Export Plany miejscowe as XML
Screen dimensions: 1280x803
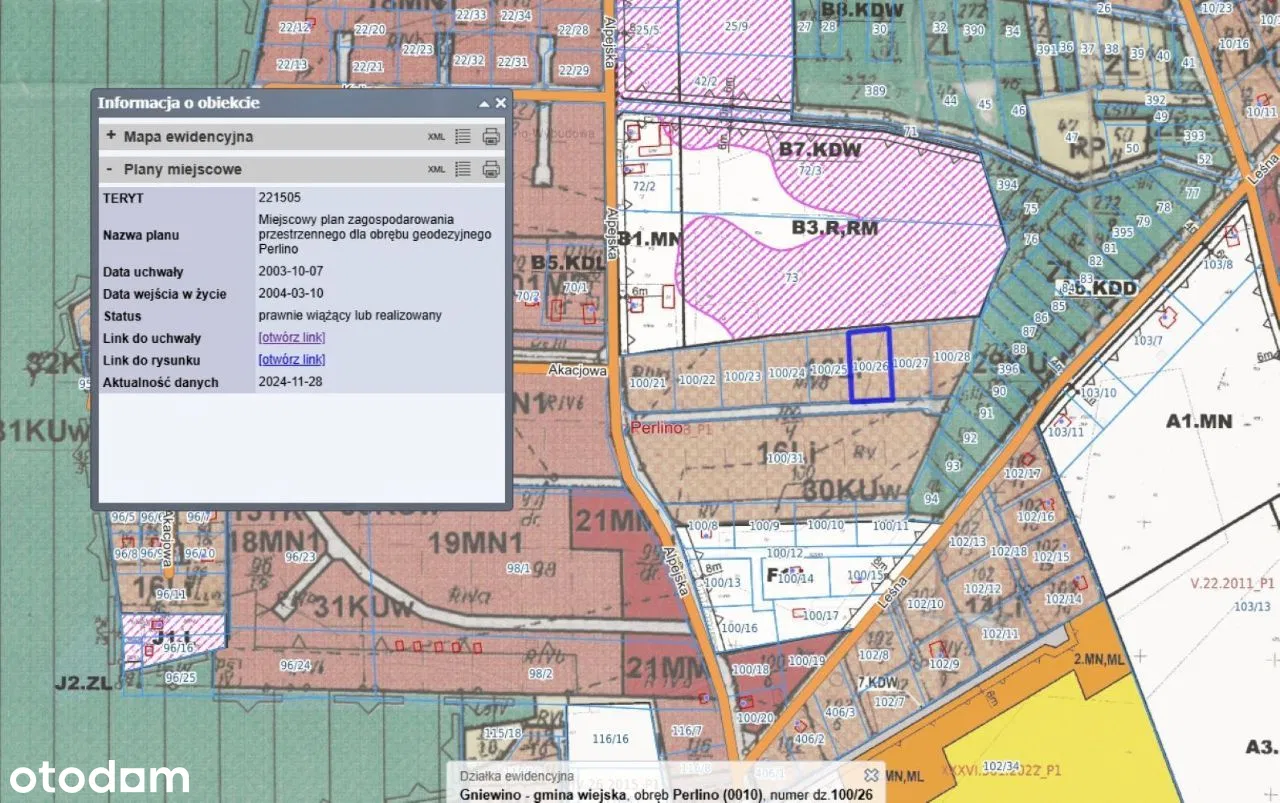click(436, 170)
